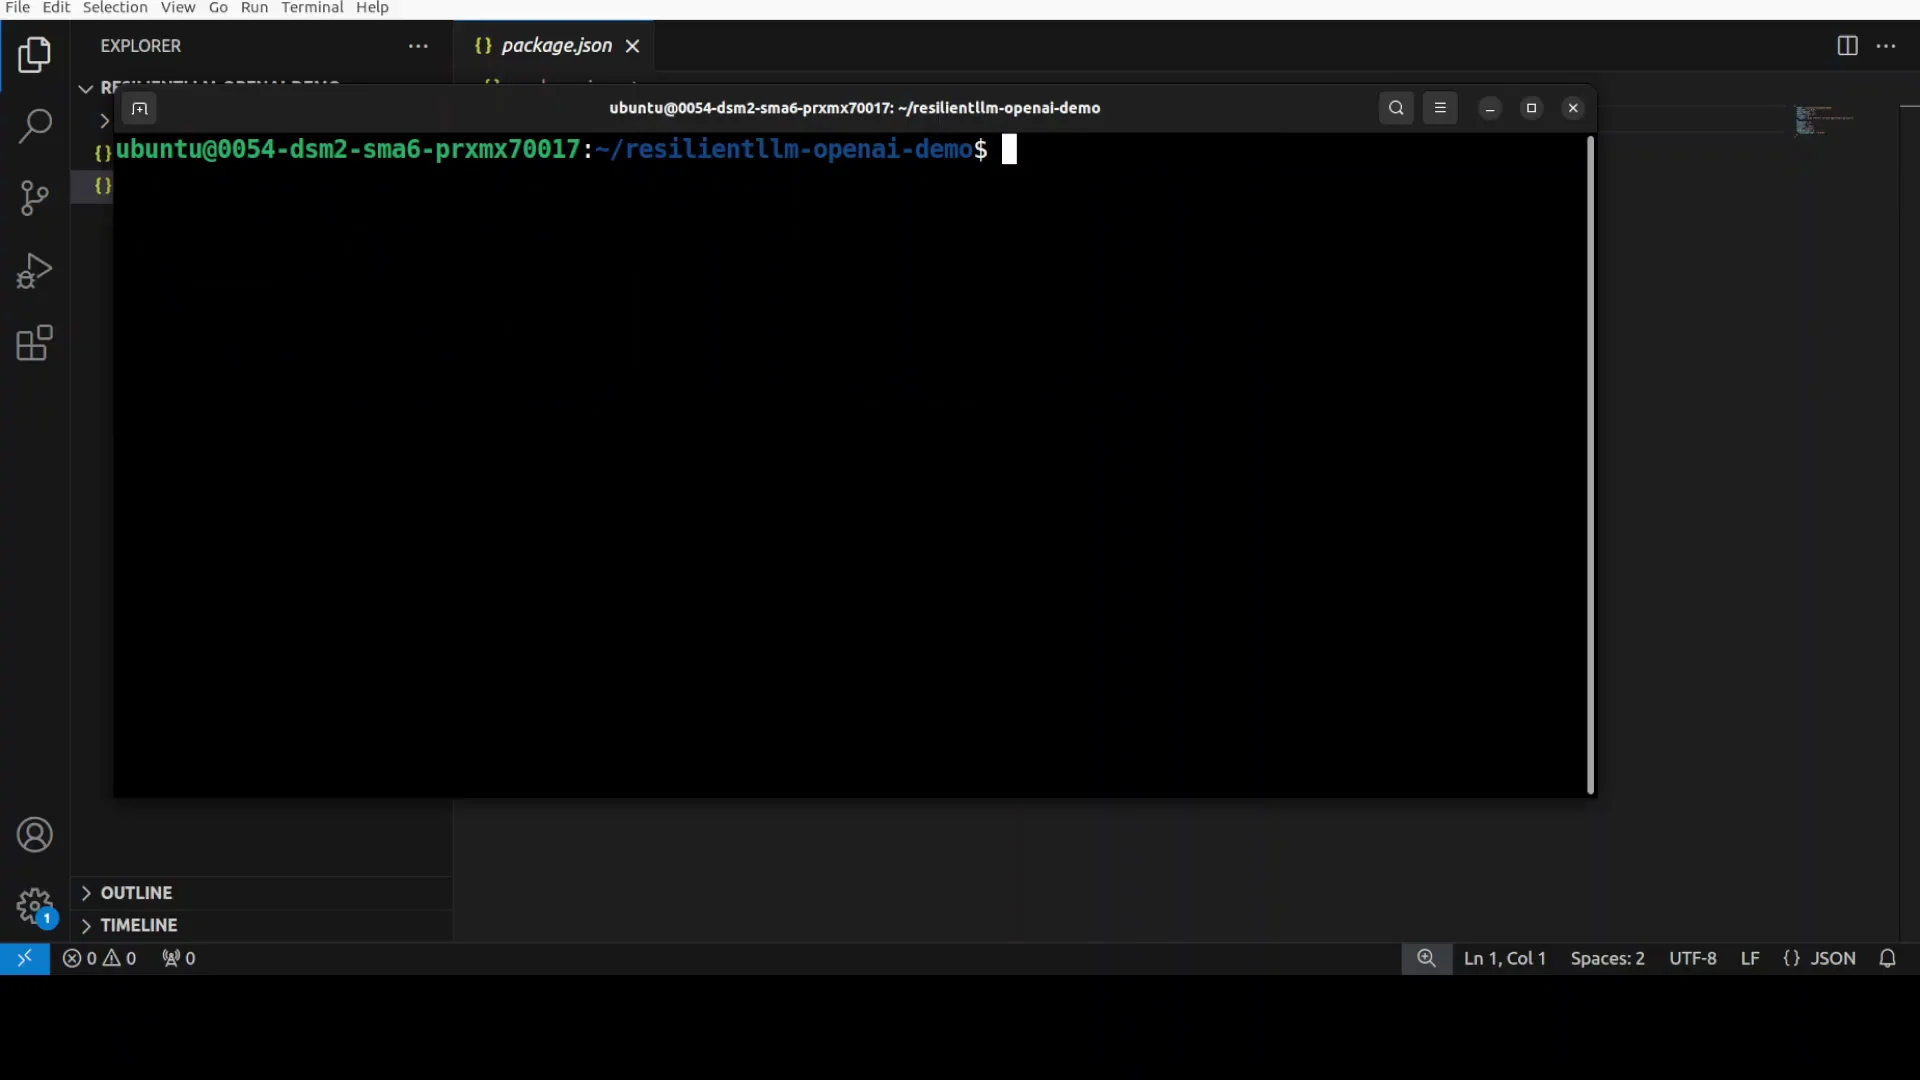Open the Terminal menu
The height and width of the screenshot is (1080, 1920).
coord(312,8)
